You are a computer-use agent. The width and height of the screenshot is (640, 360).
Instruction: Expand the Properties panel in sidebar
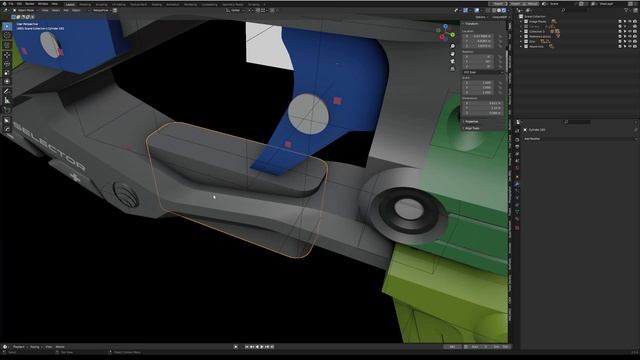pyautogui.click(x=471, y=122)
